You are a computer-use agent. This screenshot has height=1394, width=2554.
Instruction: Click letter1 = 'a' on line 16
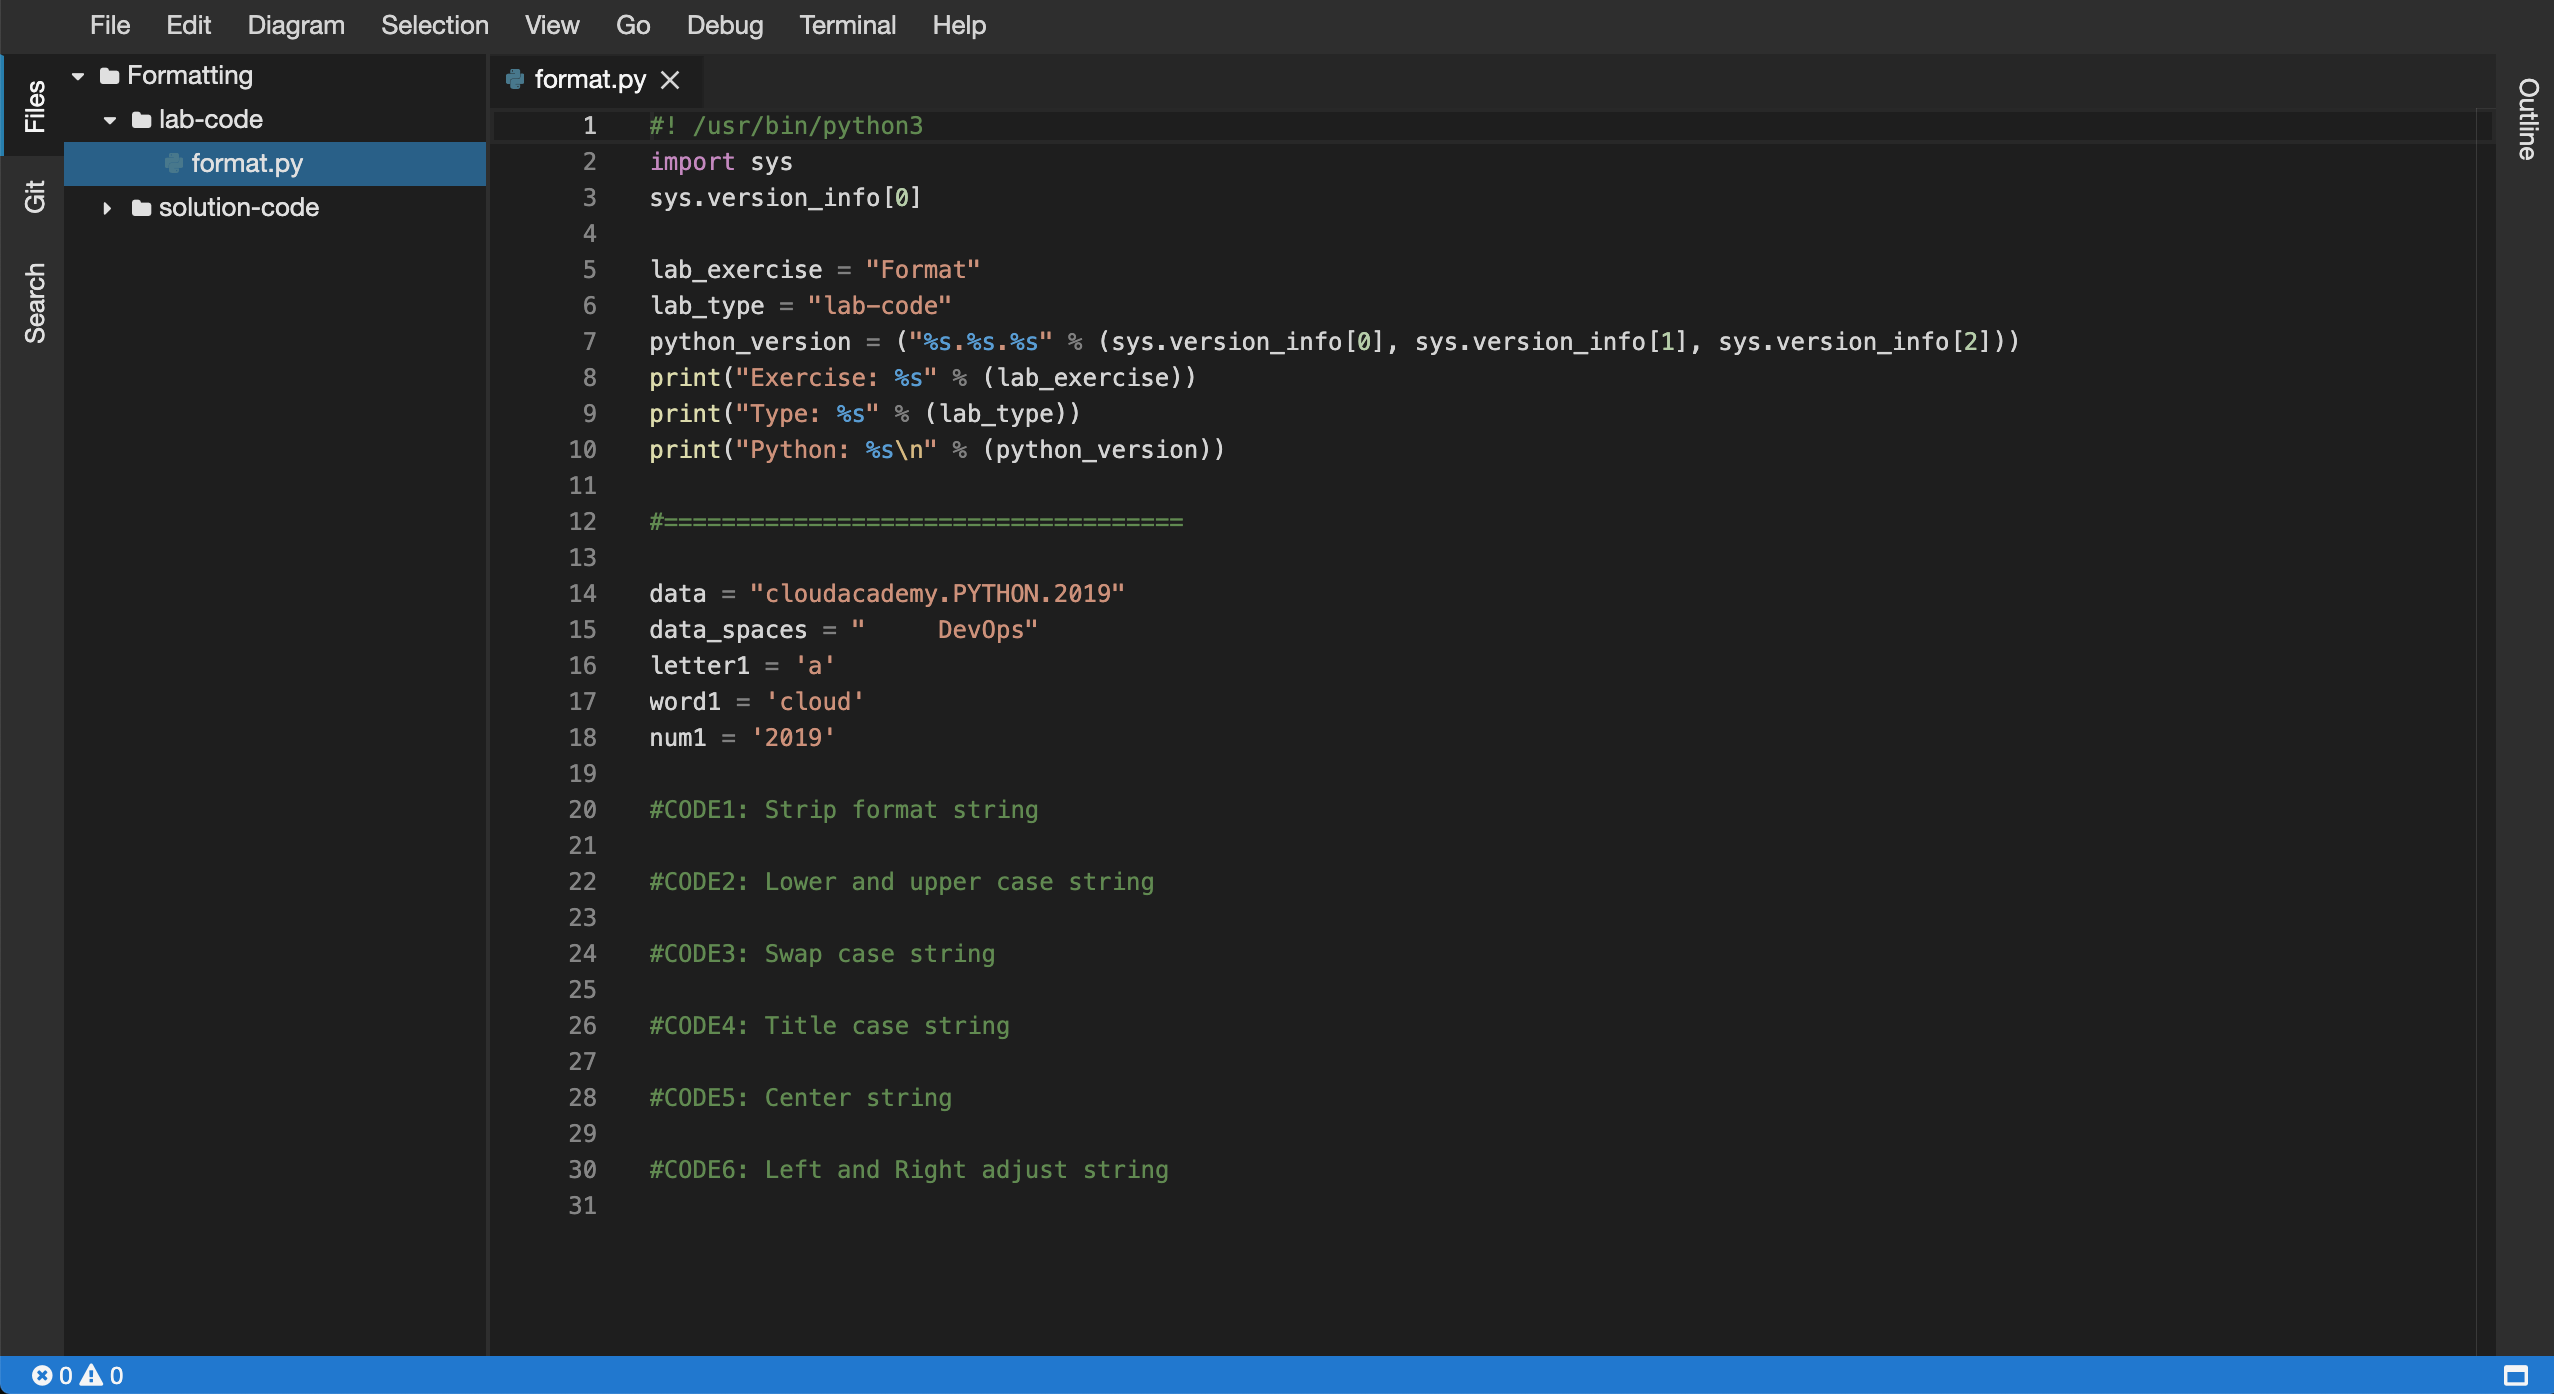click(742, 666)
